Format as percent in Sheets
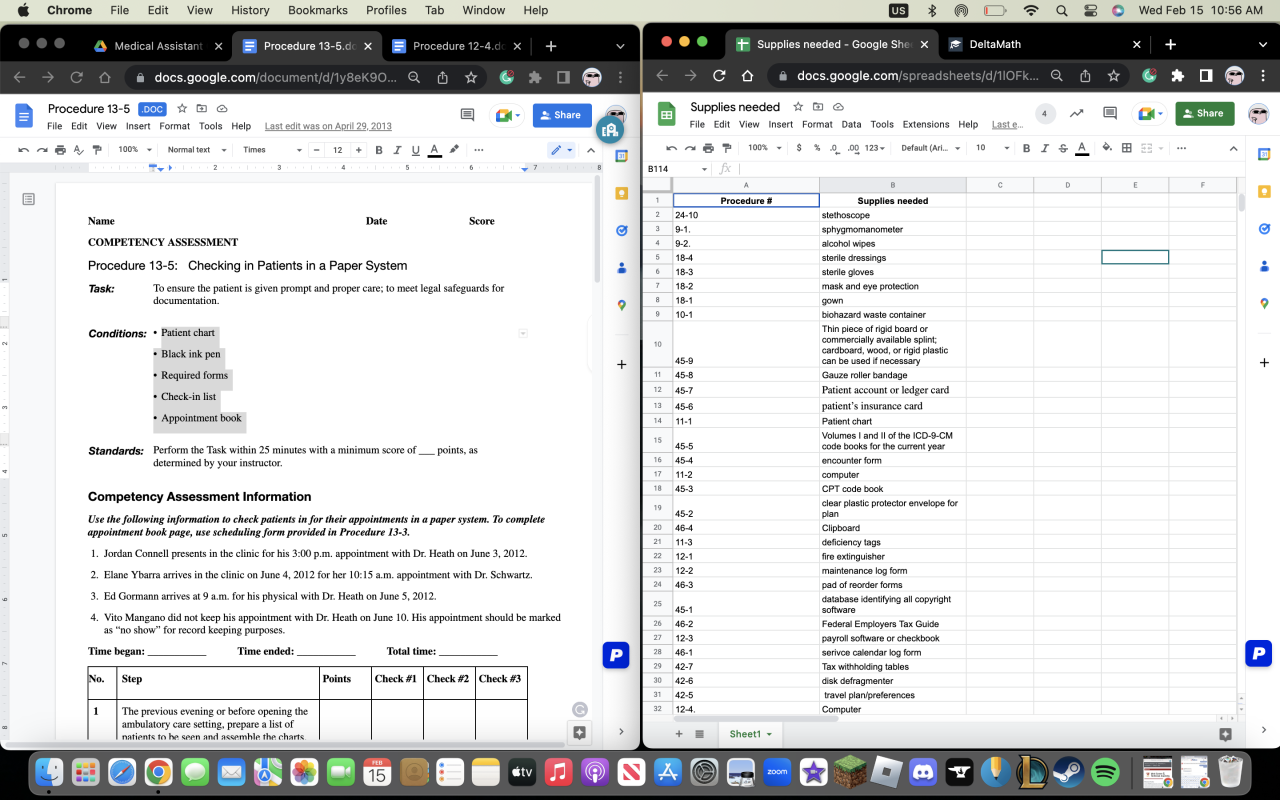 [x=817, y=148]
